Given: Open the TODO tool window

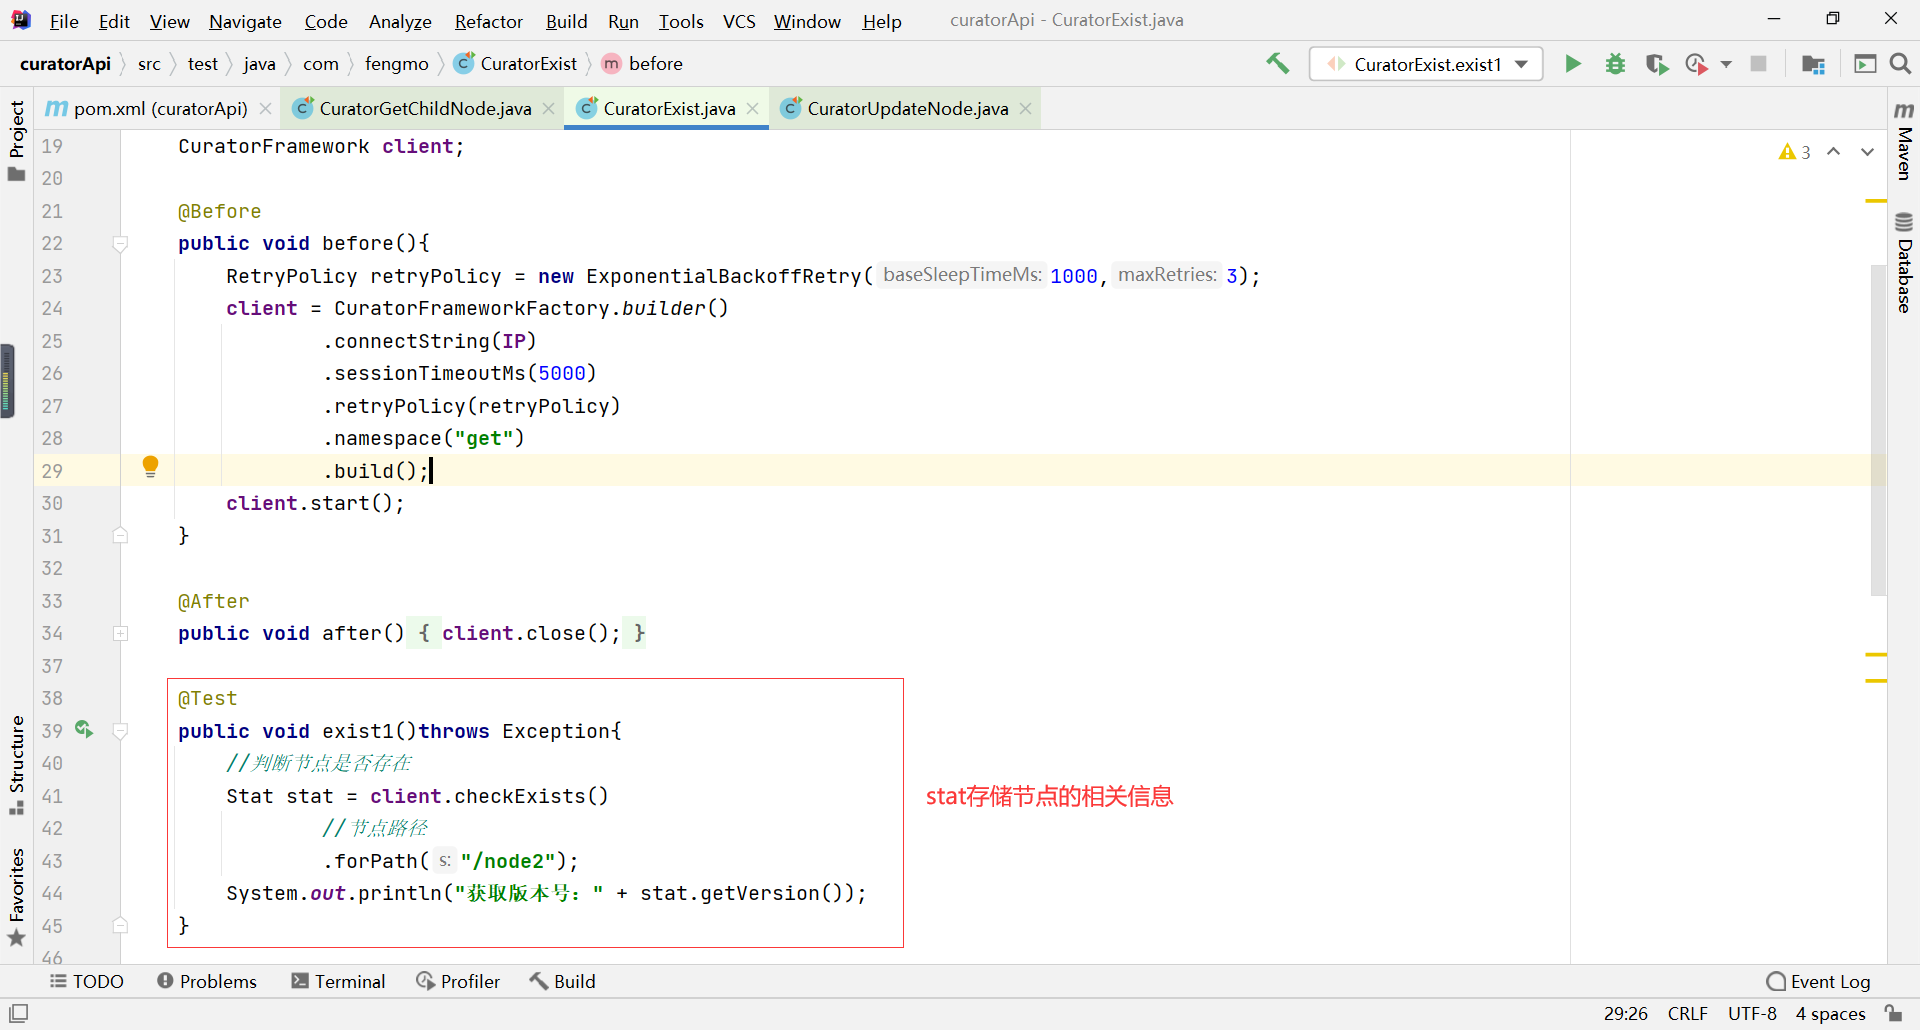Looking at the screenshot, I should pos(87,981).
